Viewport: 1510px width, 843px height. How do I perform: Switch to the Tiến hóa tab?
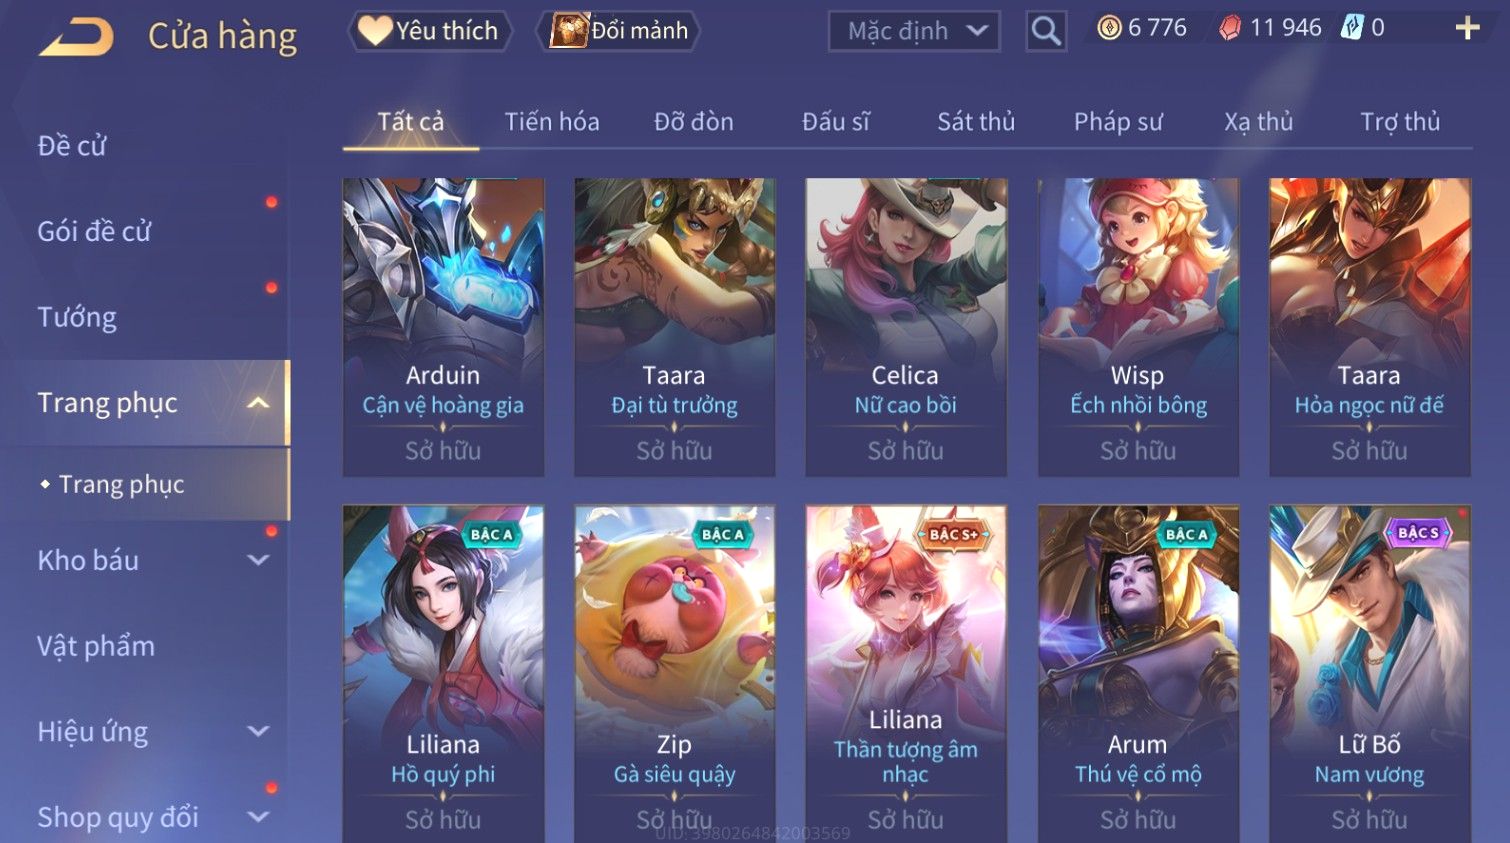click(552, 122)
